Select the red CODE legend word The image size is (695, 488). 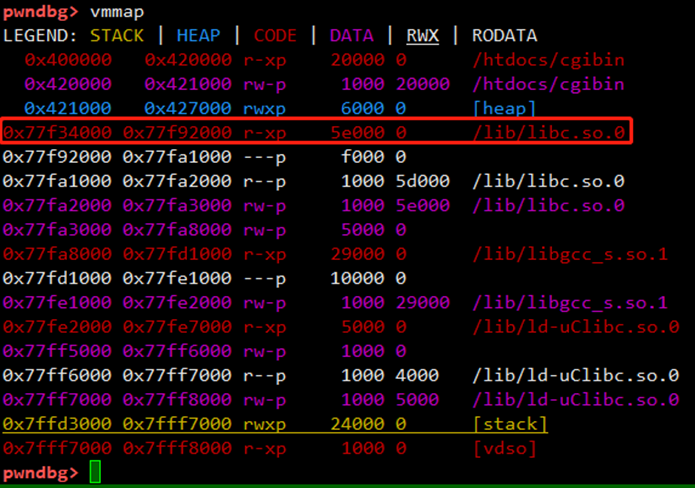coord(275,35)
